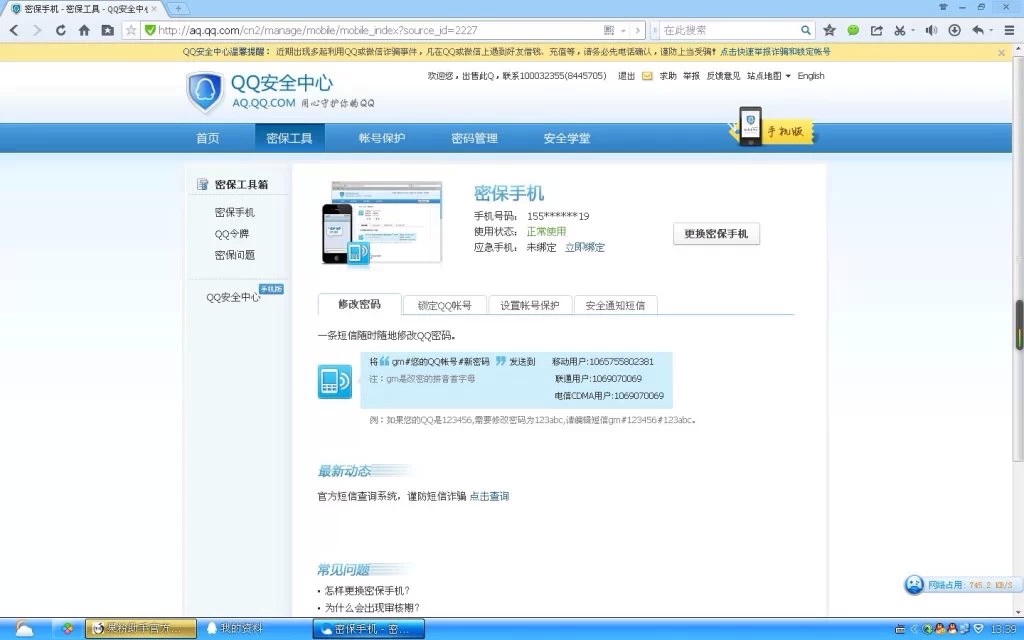Open the 密码管理 navigation menu
The height and width of the screenshot is (640, 1024).
point(475,138)
